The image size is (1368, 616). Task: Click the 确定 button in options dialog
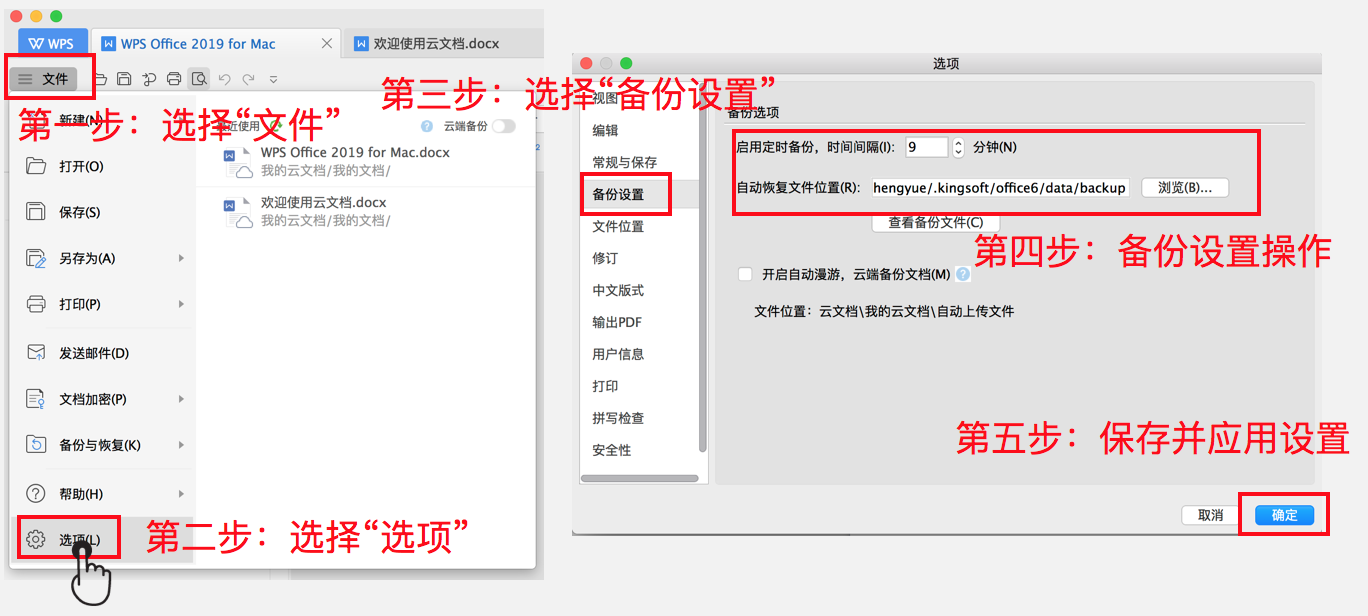click(x=1284, y=515)
